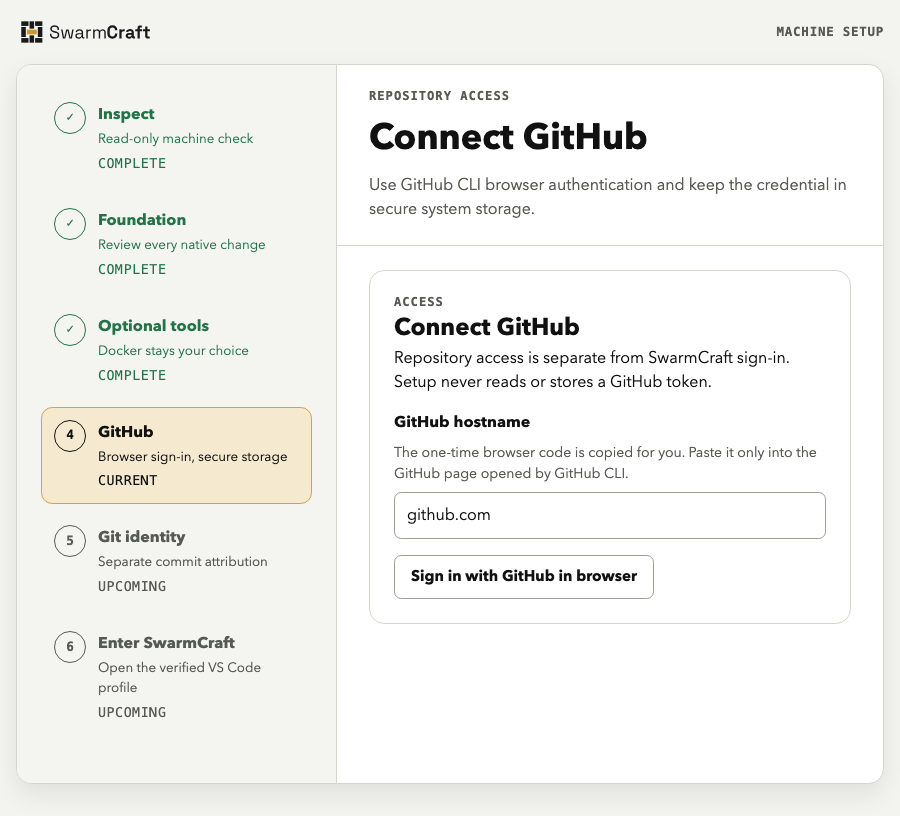Click COMPLETE status under Optional tools
Screen dimensions: 900x816
(x=132, y=375)
